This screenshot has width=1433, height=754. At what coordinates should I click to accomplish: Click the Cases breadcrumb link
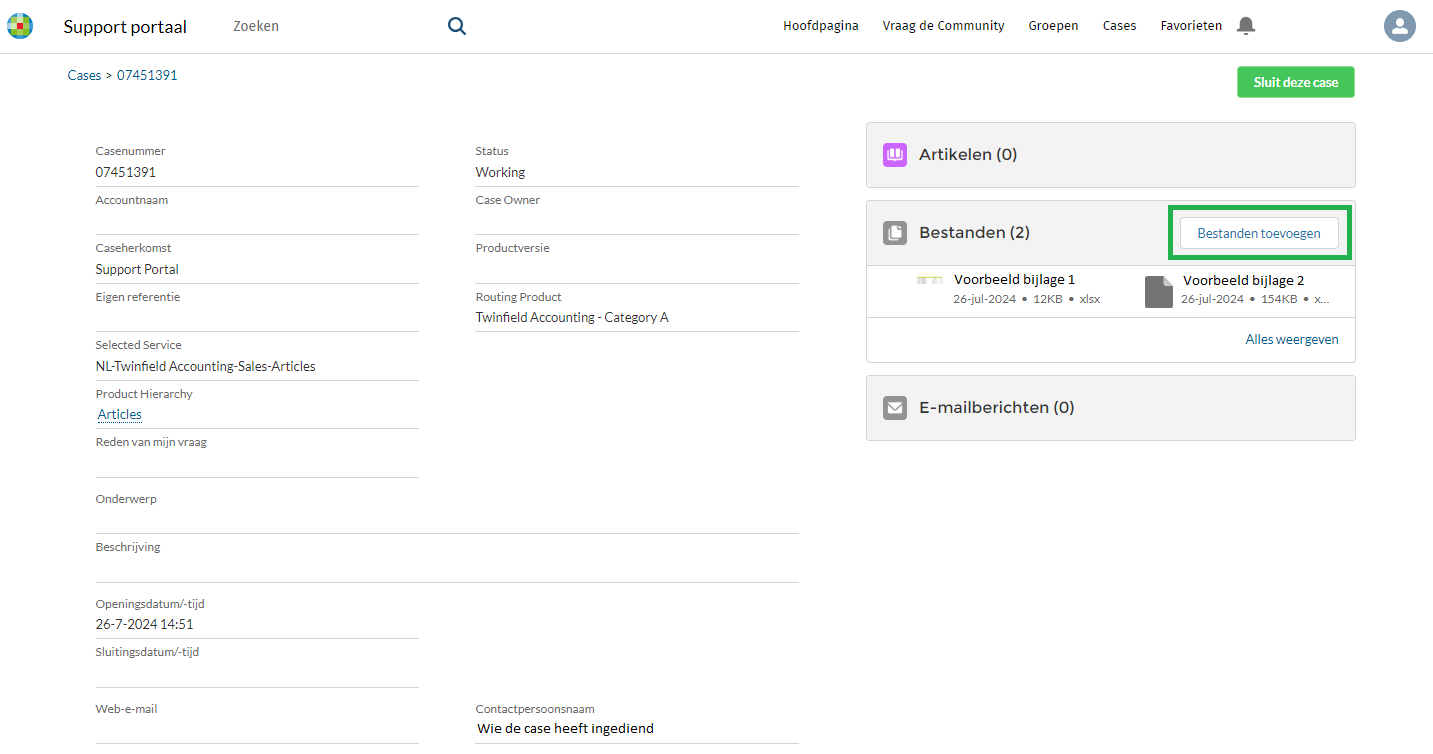[x=84, y=75]
